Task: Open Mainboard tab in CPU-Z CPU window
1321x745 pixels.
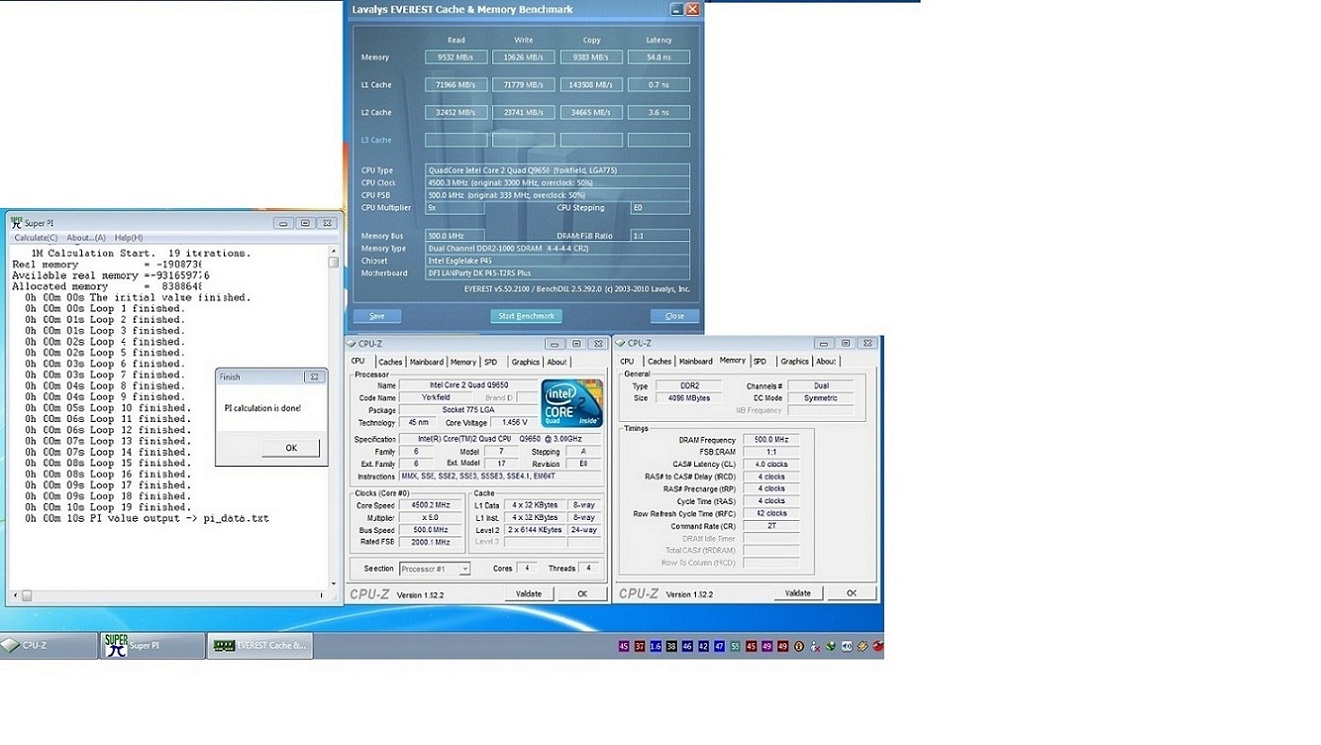Action: (427, 362)
